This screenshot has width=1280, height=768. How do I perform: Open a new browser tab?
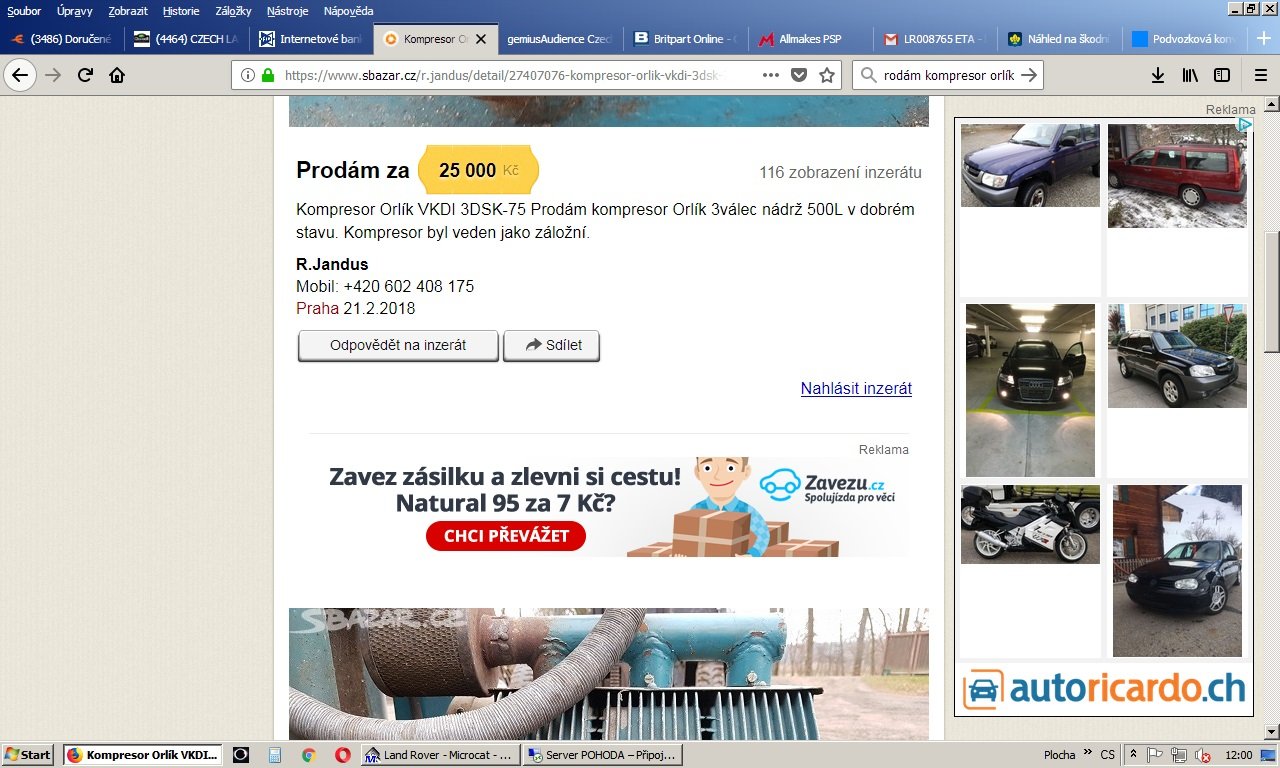(1263, 38)
